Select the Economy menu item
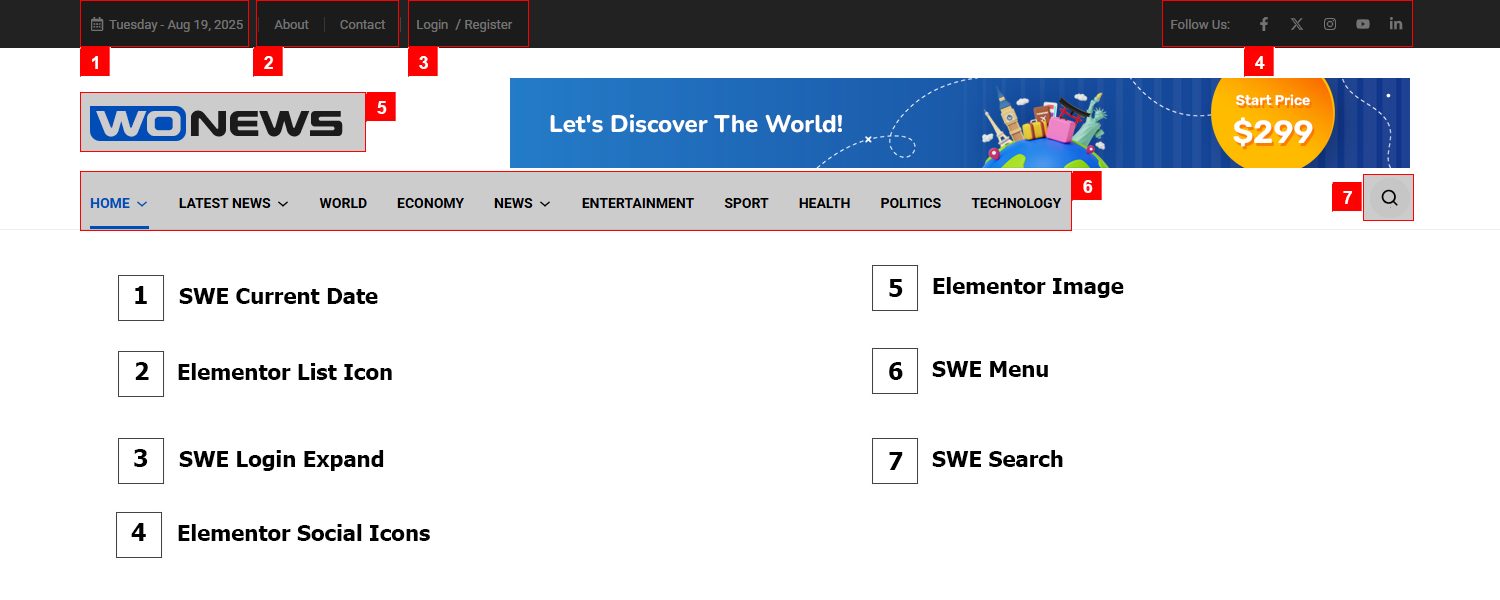Viewport: 1500px width, 600px height. [x=430, y=203]
